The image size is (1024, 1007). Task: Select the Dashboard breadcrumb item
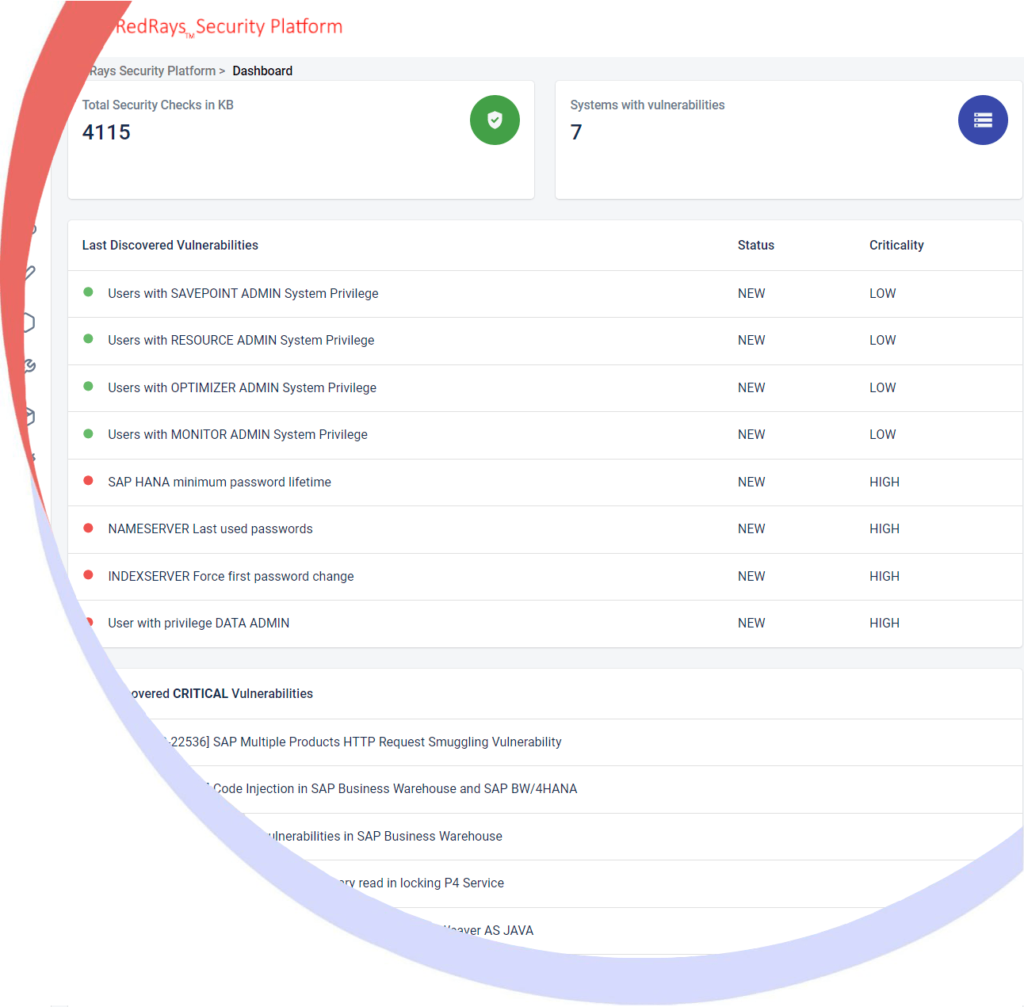click(263, 71)
